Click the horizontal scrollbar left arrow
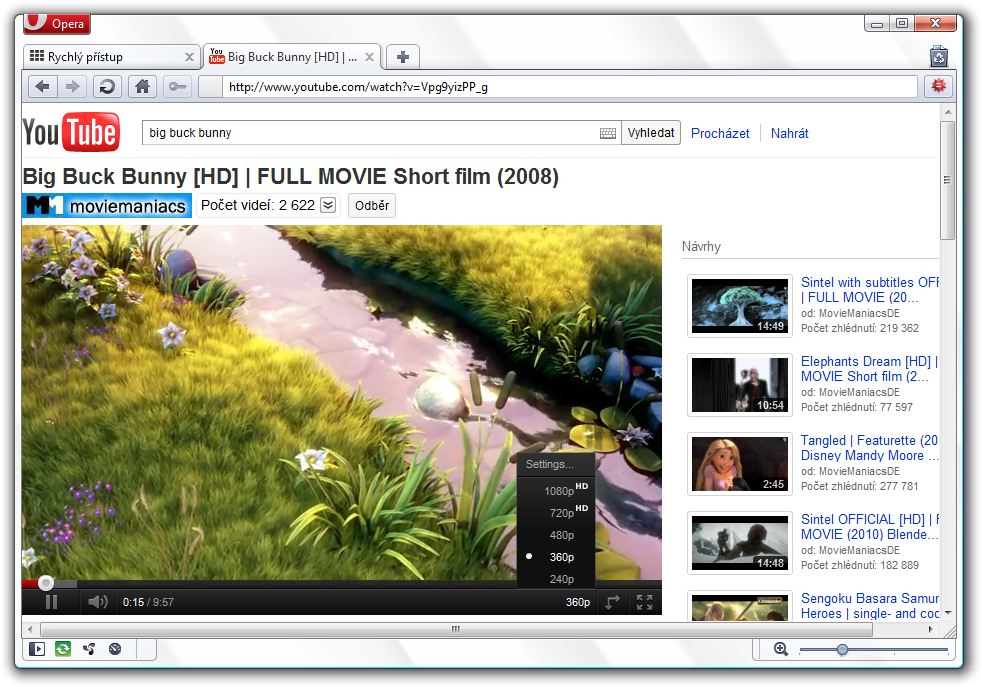Viewport: 982px width, 687px height. pyautogui.click(x=30, y=629)
